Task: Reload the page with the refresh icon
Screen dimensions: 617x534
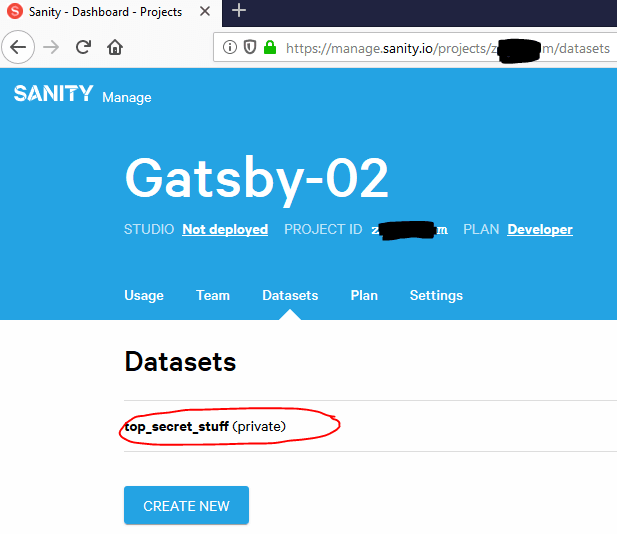Action: (83, 48)
